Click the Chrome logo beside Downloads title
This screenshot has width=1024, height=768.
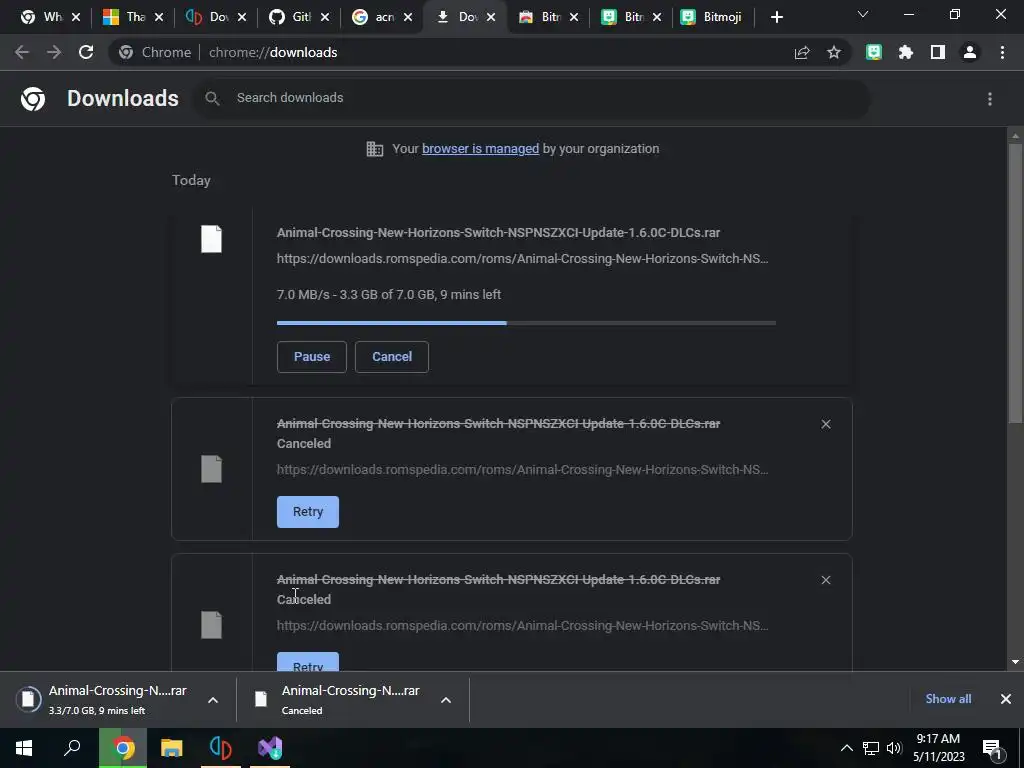pyautogui.click(x=33, y=99)
